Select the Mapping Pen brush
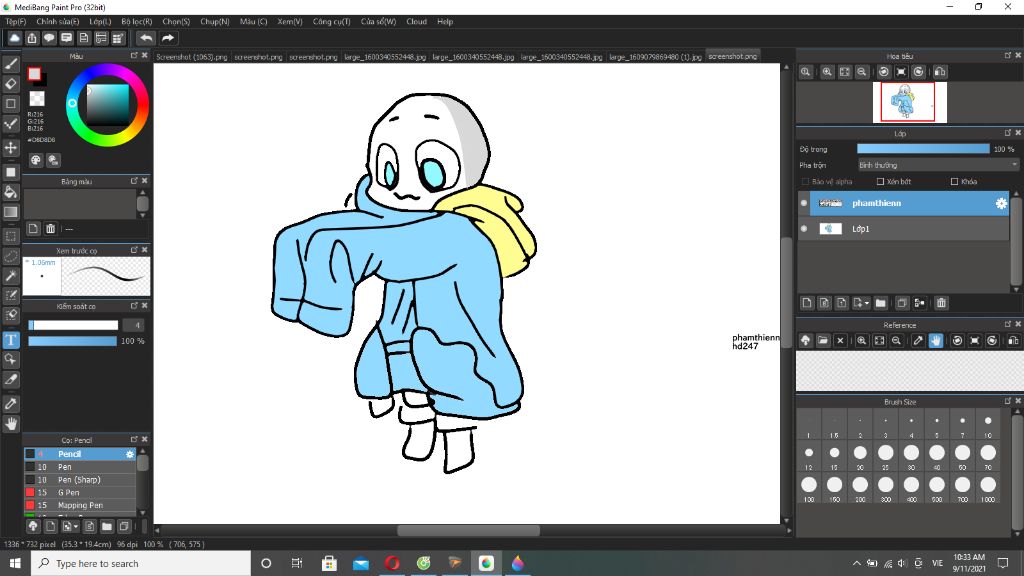This screenshot has width=1024, height=576. [80, 505]
